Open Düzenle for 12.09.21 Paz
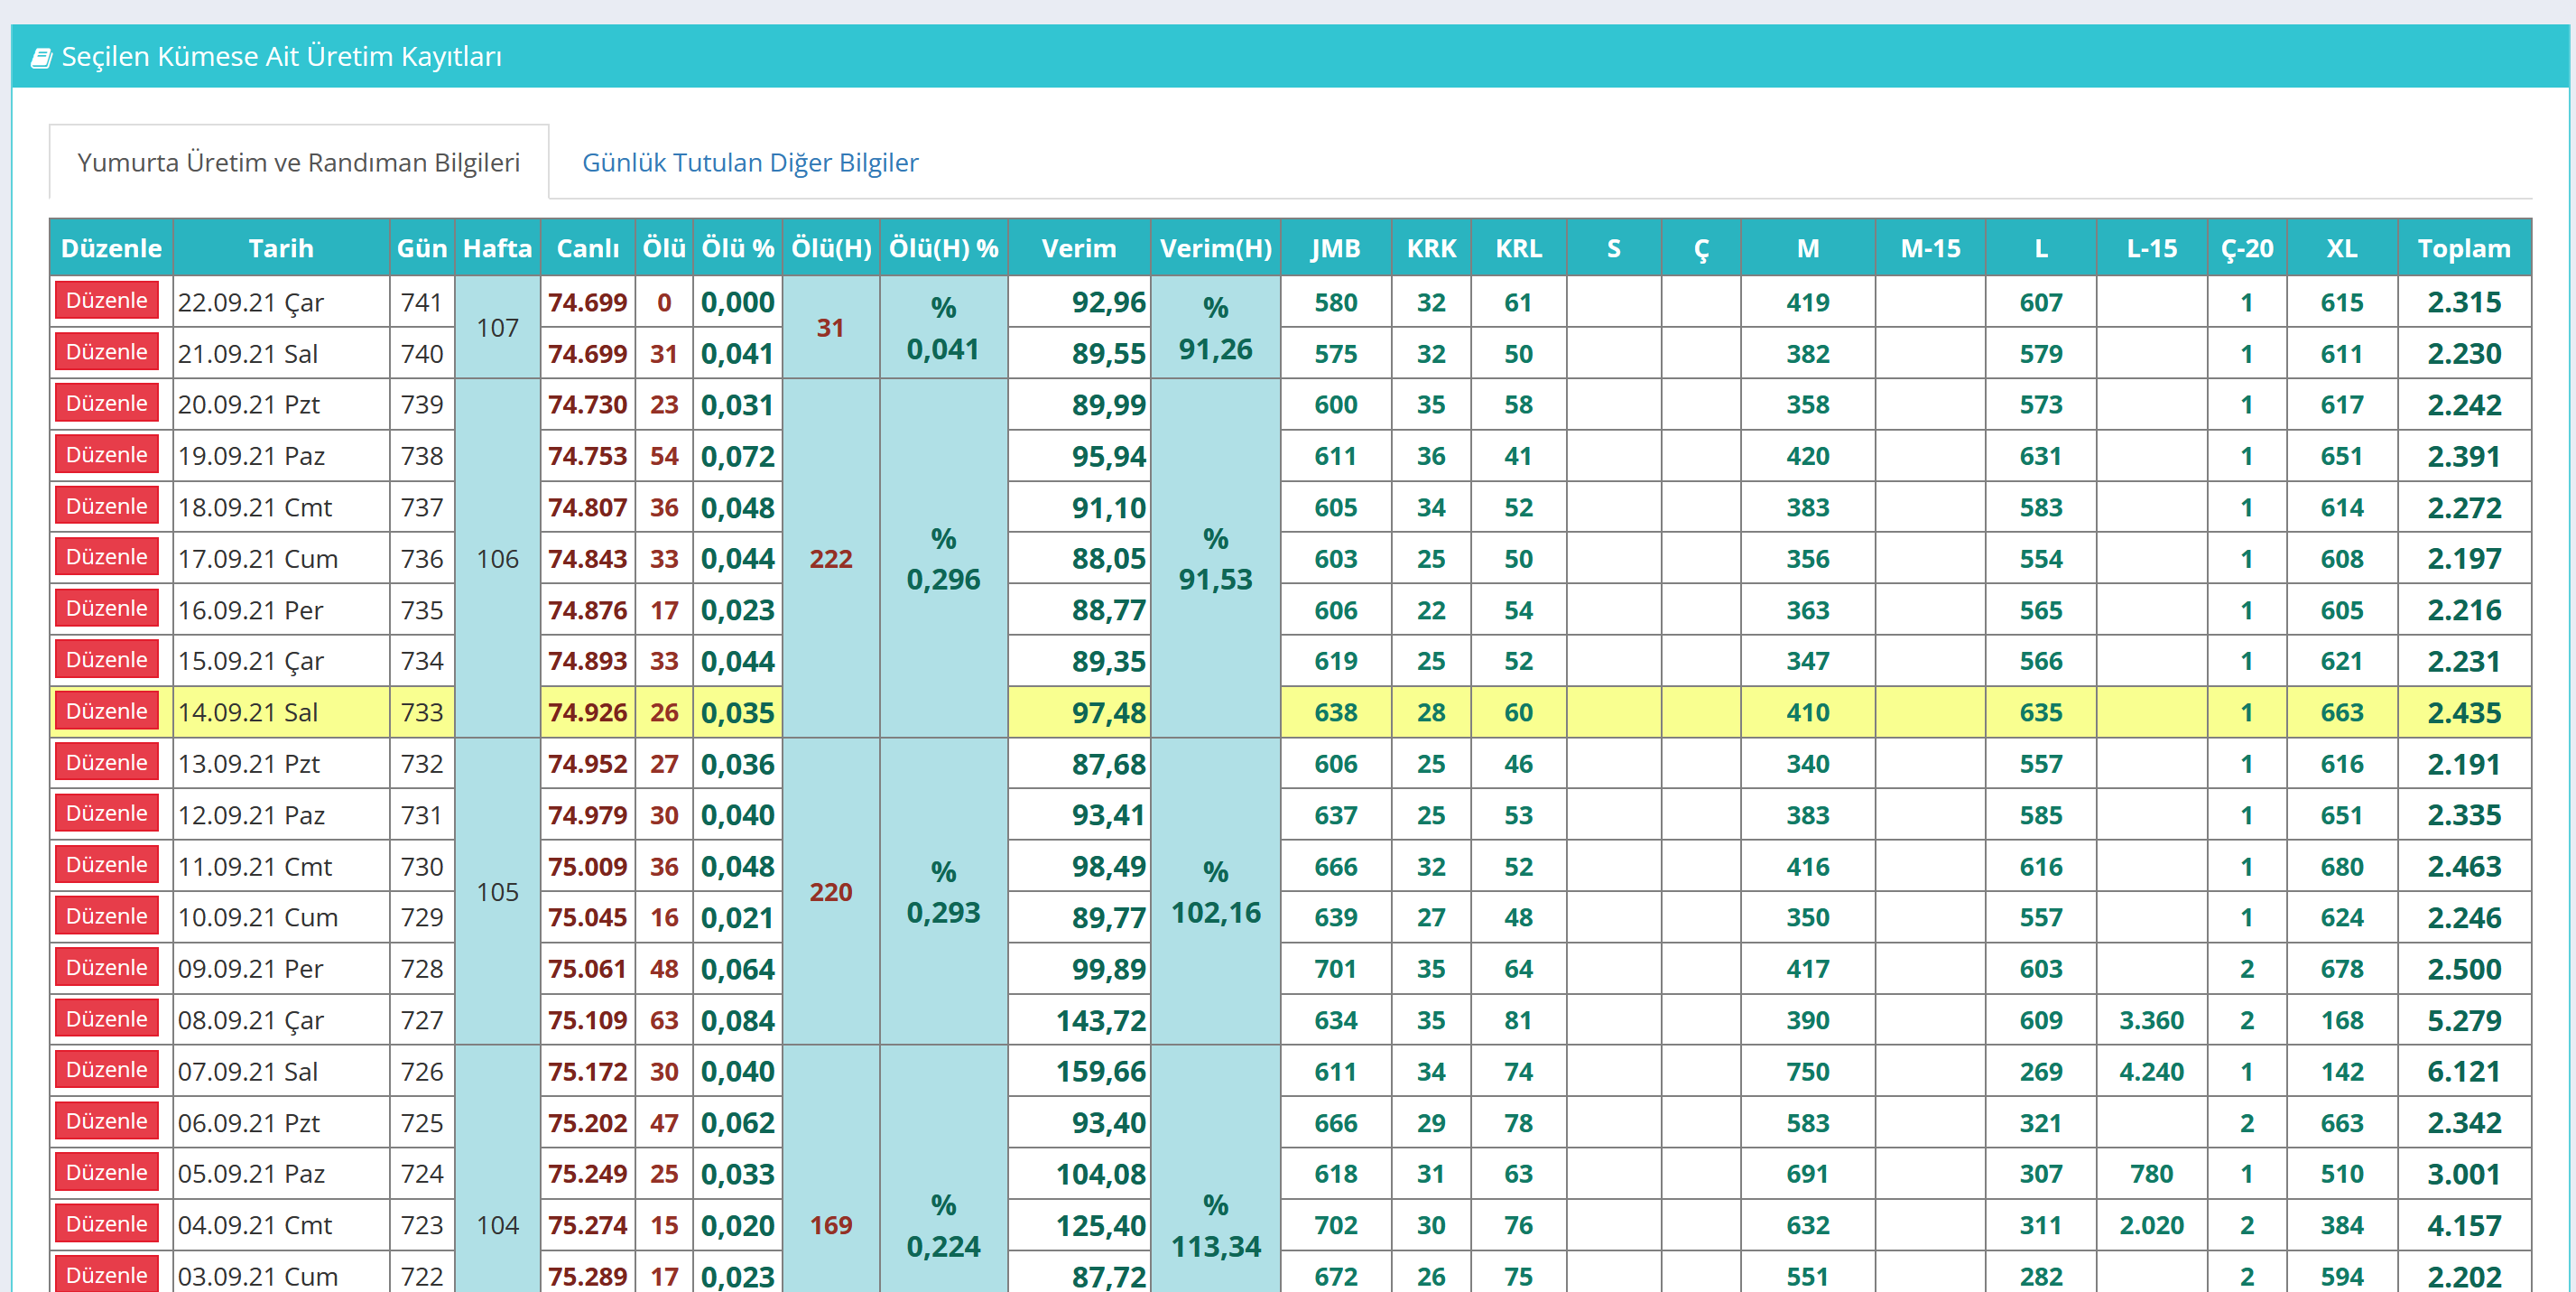Screen dimensions: 2576x1292 coord(107,813)
